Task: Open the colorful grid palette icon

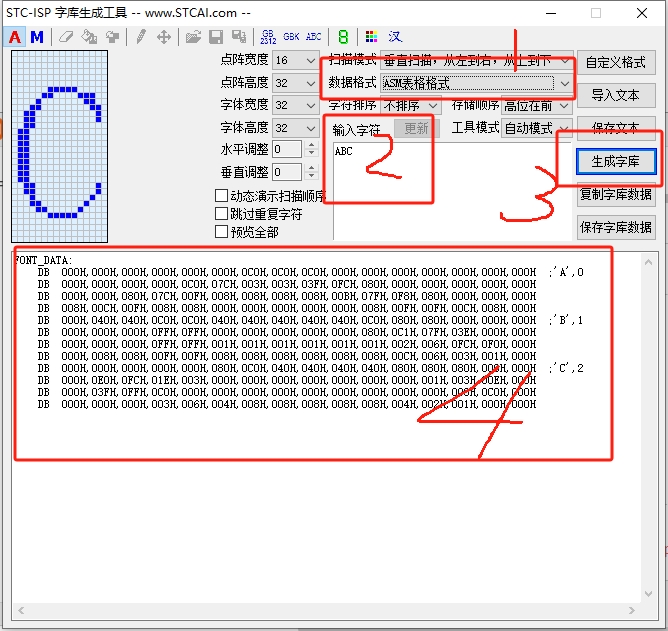Action: (371, 37)
